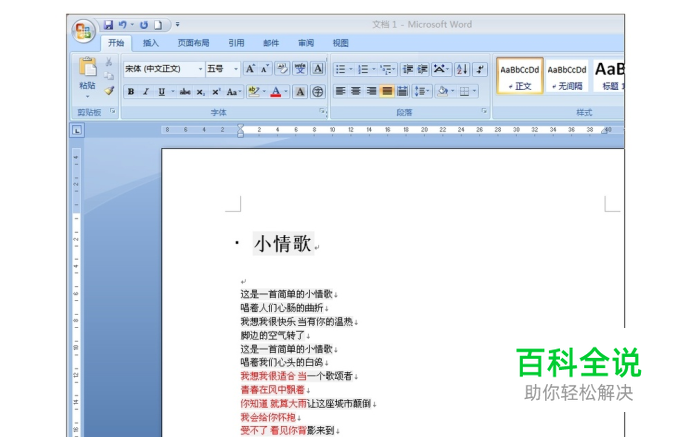The height and width of the screenshot is (437, 692).
Task: Show or hide paragraph marks
Action: pyautogui.click(x=480, y=69)
